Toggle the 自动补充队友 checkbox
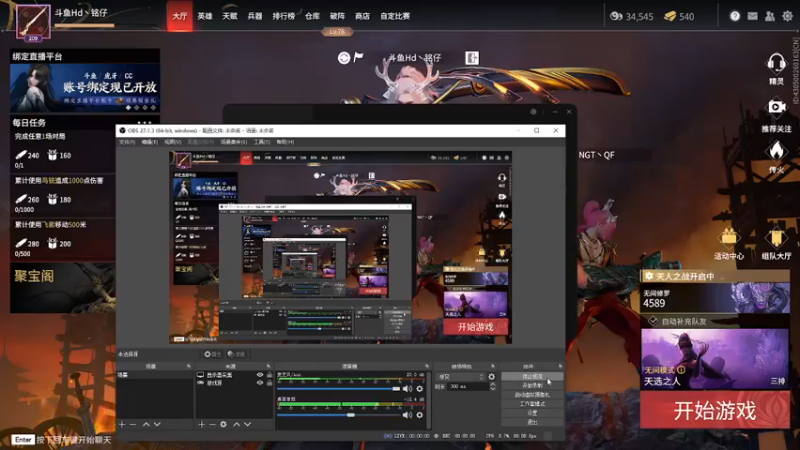 point(653,321)
